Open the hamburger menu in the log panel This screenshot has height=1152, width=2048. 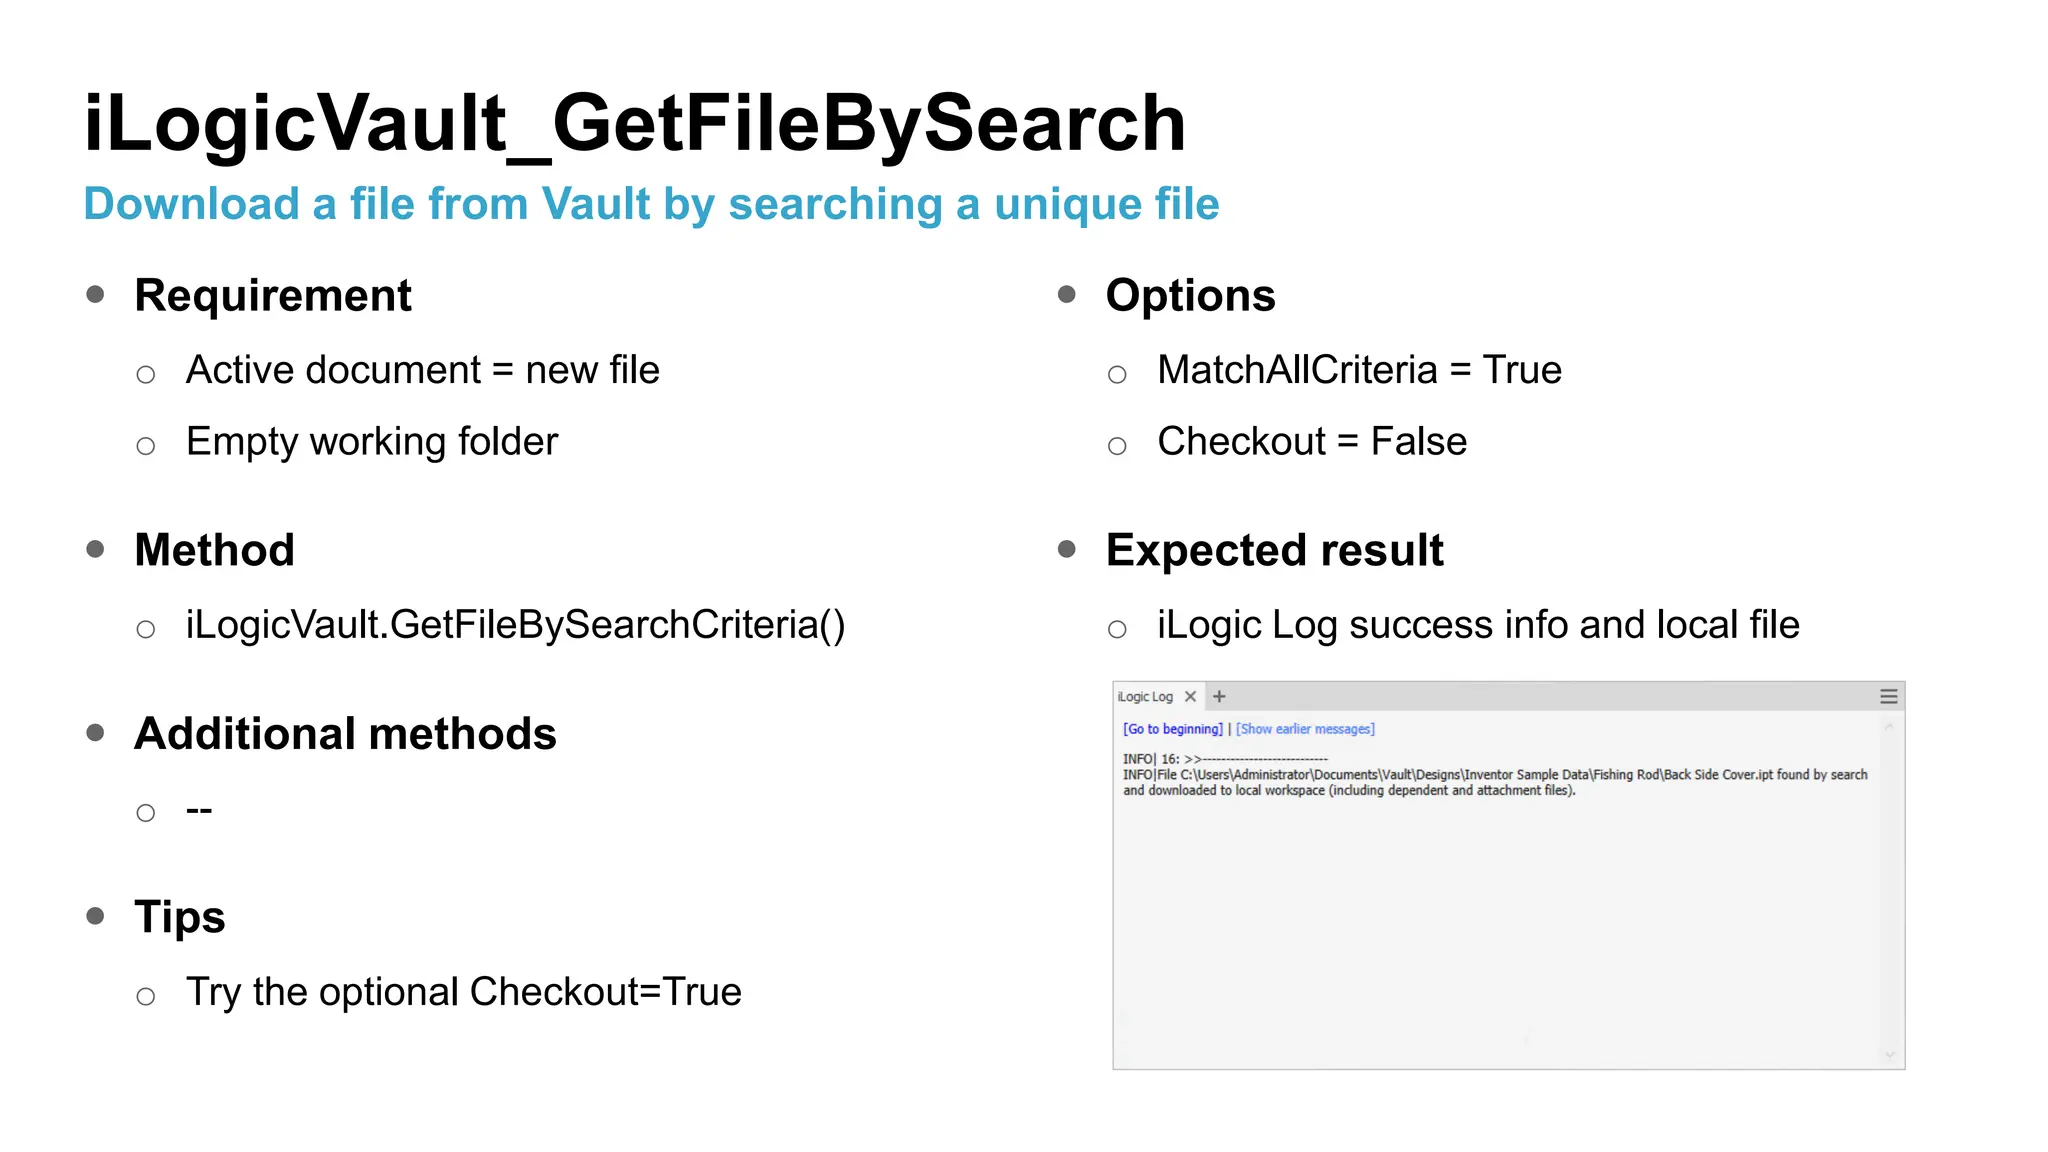coord(1888,697)
